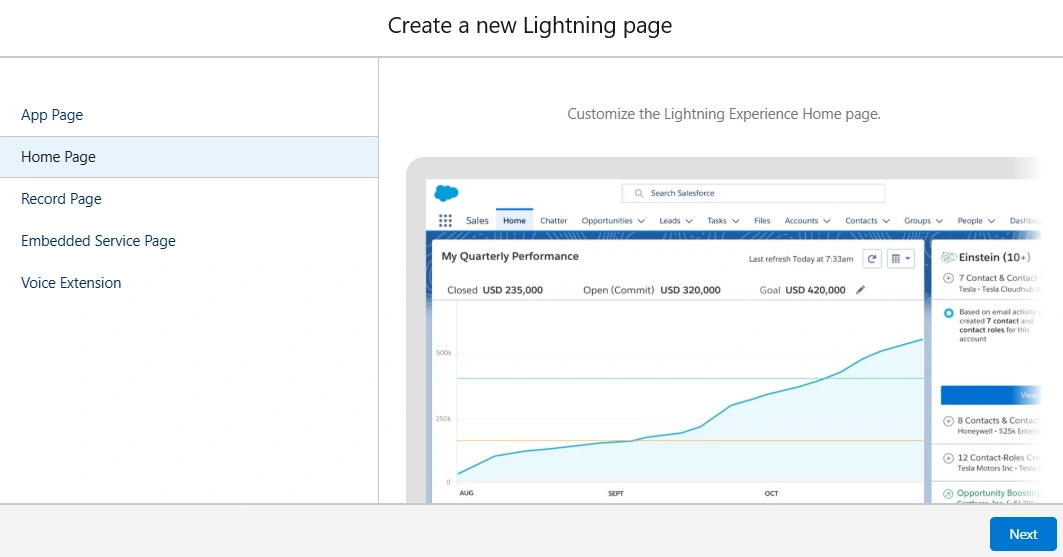Choose the Embedded Service Page option
The width and height of the screenshot is (1063, 557).
pos(189,241)
